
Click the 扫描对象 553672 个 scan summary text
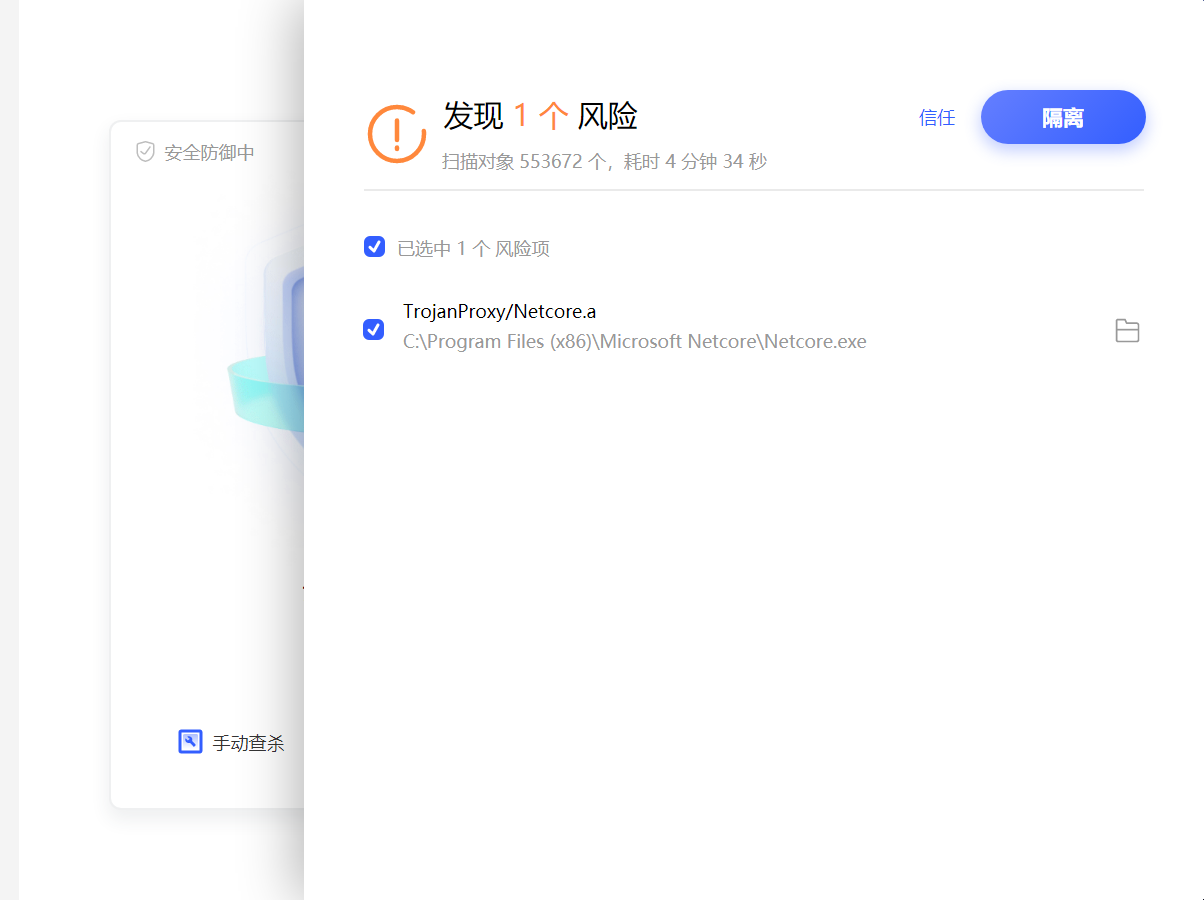(x=604, y=161)
